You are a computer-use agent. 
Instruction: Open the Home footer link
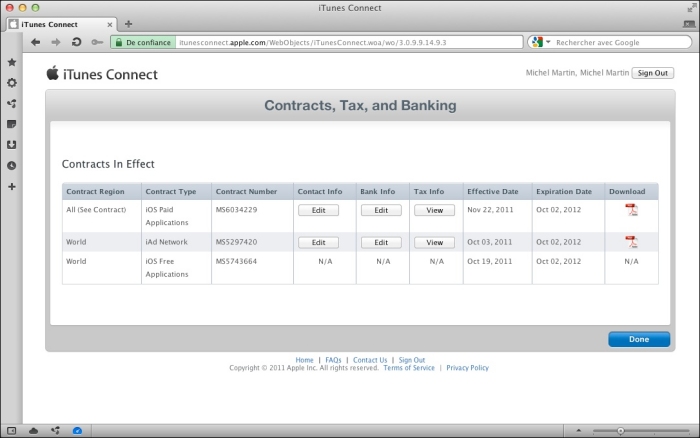pos(304,360)
